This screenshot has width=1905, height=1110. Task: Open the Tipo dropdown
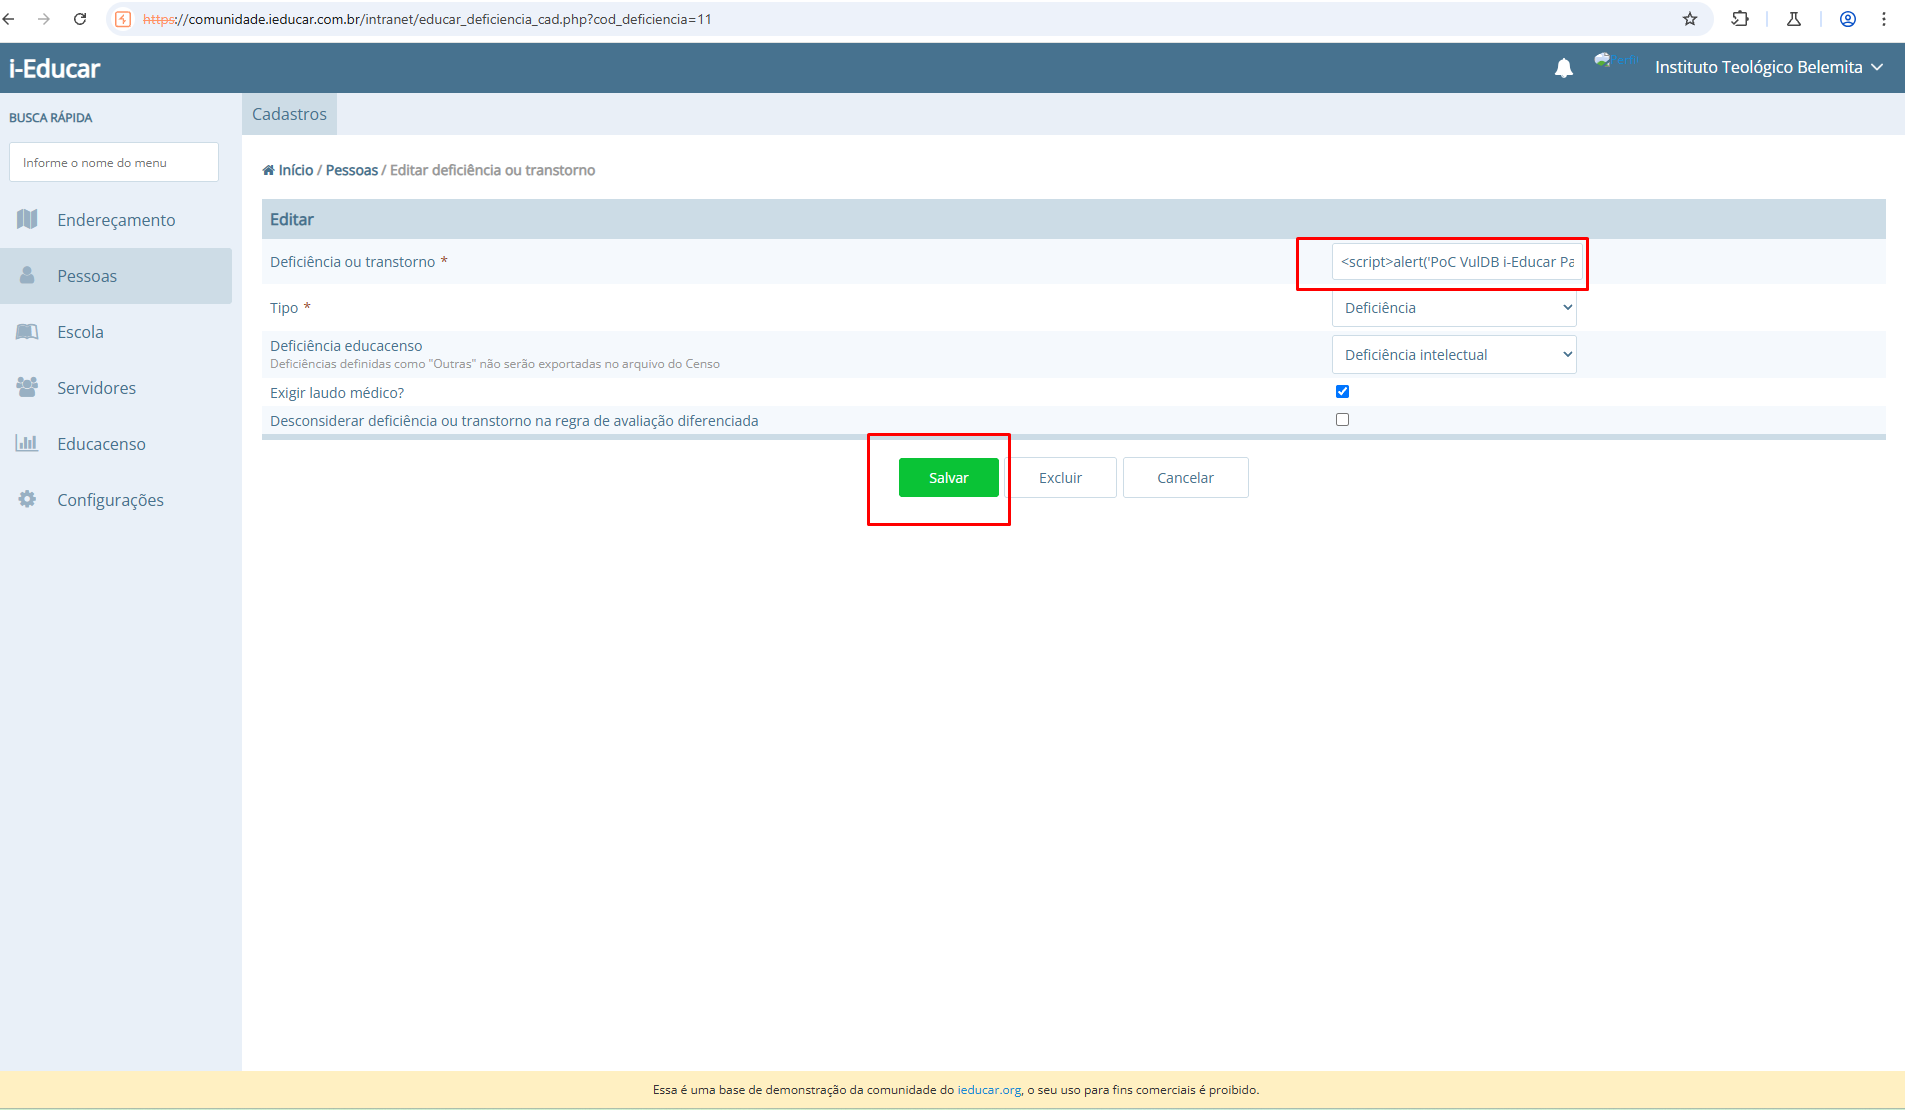pyautogui.click(x=1454, y=308)
